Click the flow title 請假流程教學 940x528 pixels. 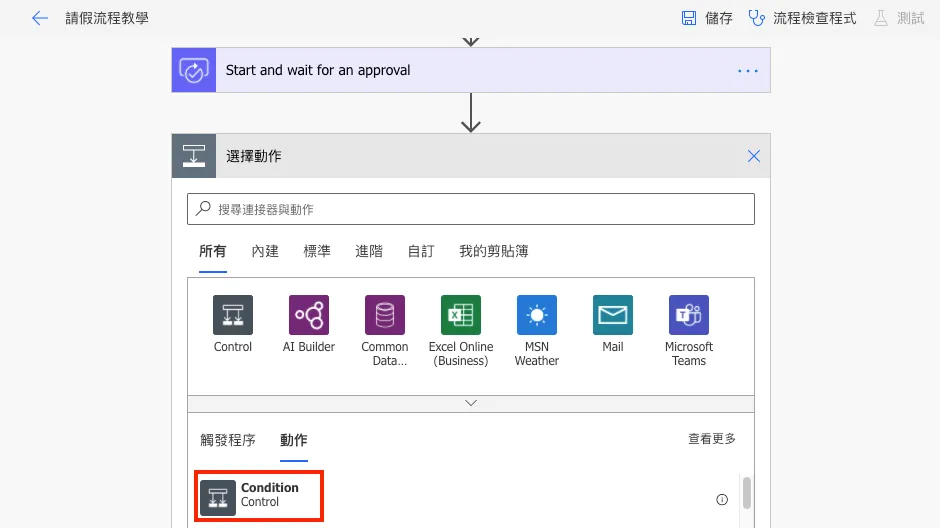(107, 18)
